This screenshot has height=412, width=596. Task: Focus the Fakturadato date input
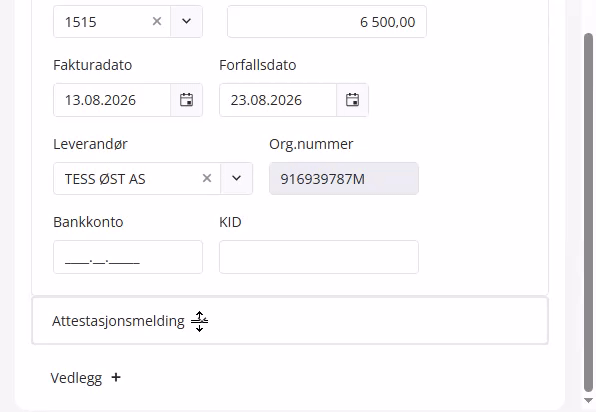[112, 100]
